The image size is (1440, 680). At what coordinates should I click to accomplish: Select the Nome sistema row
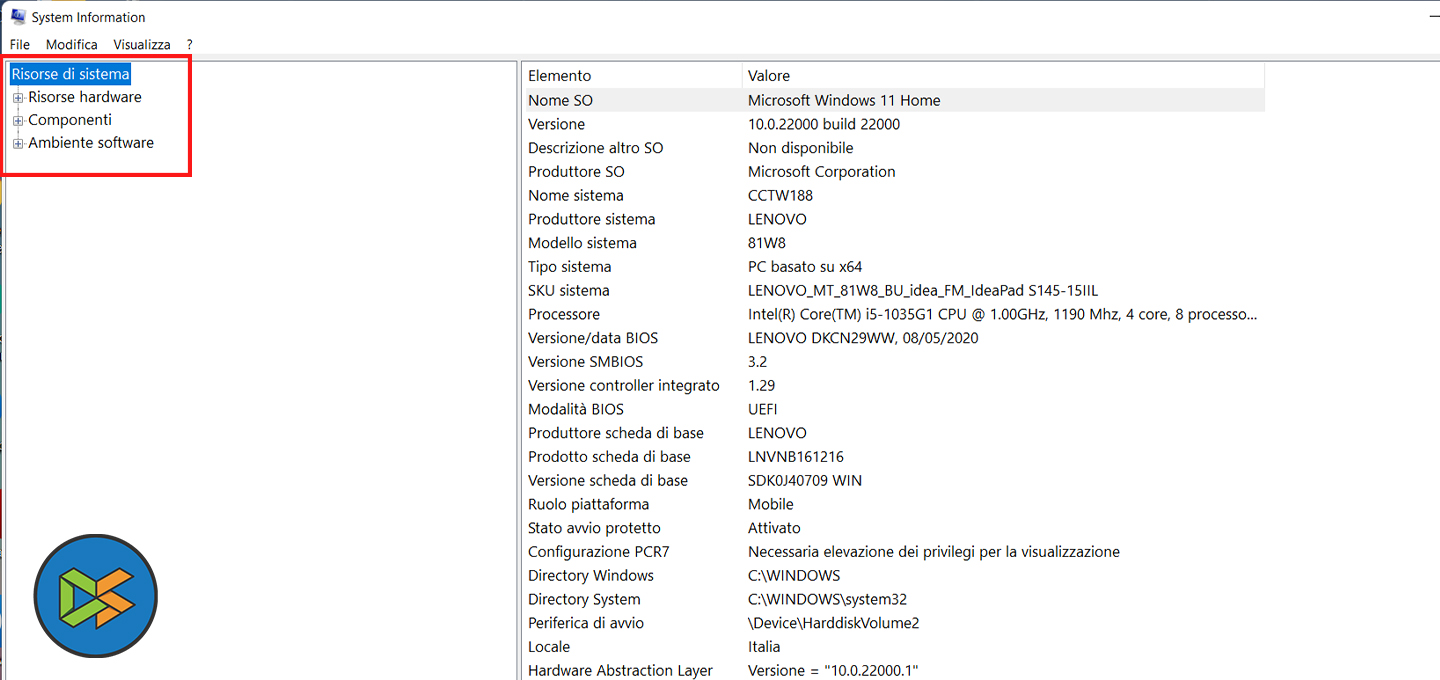894,196
